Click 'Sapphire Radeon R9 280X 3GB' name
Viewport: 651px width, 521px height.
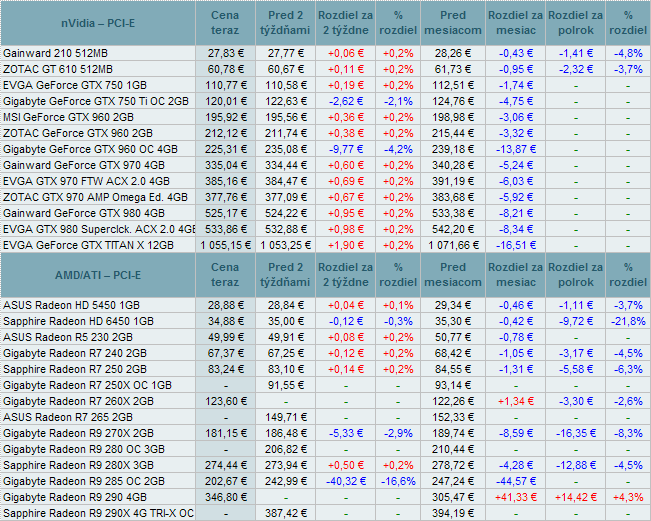[78, 465]
